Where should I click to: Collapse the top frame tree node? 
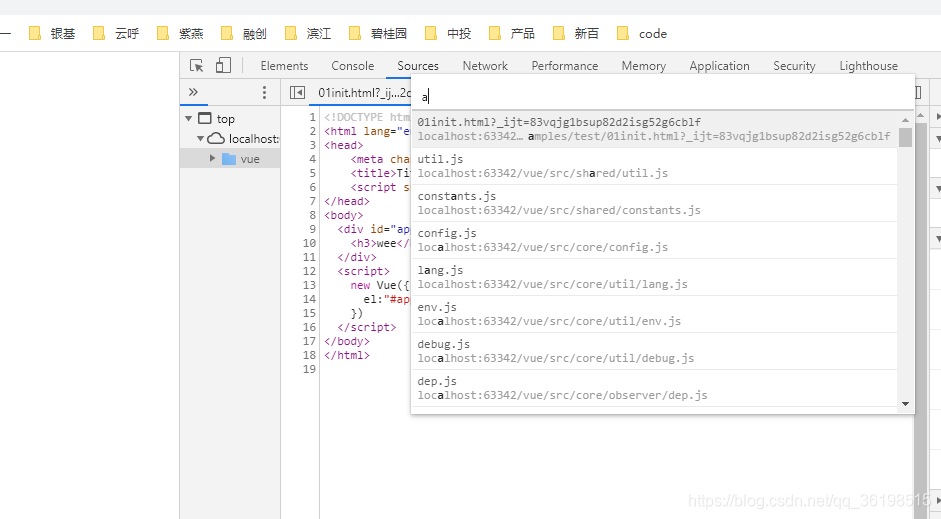click(188, 119)
